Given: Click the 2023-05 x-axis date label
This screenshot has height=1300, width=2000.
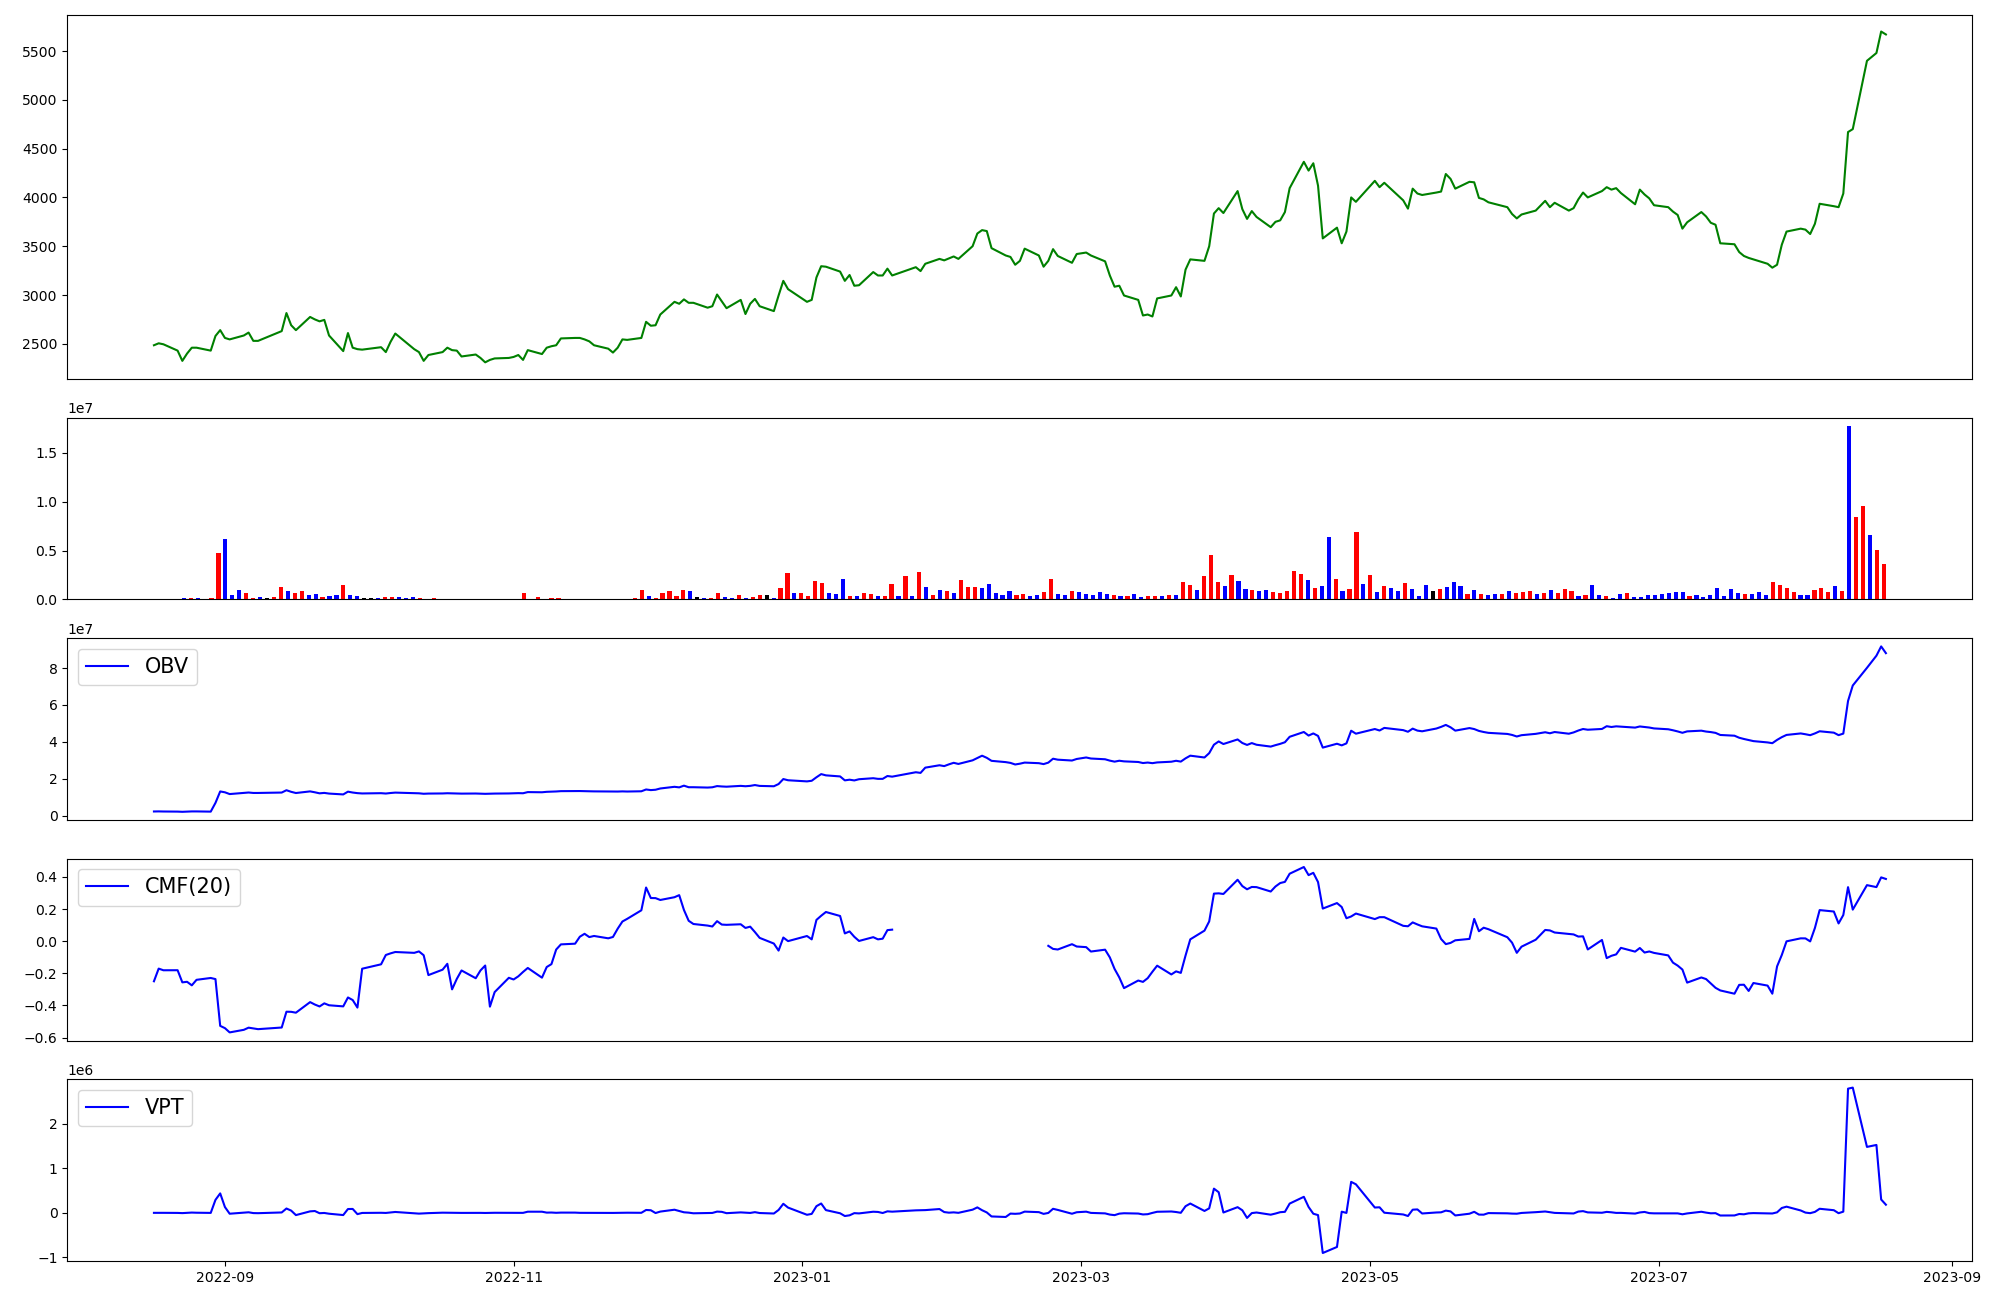Looking at the screenshot, I should click(x=1370, y=1276).
